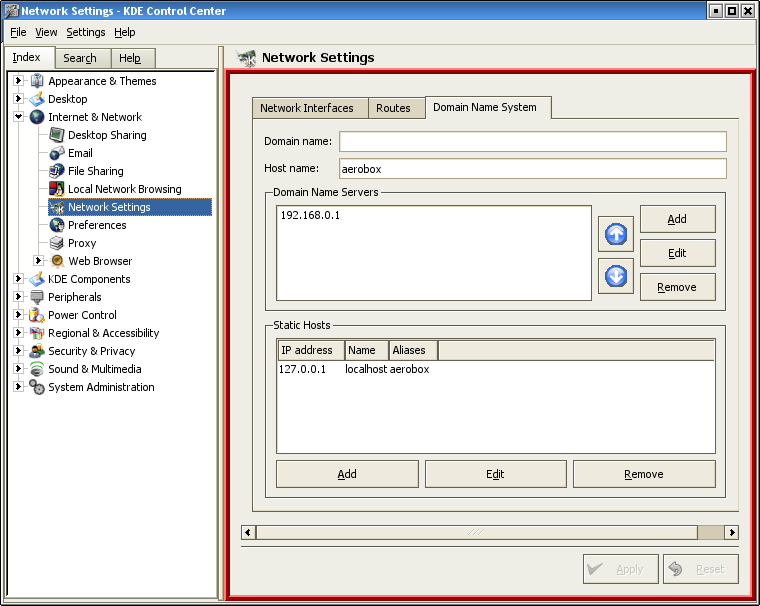
Task: Open the Network Interfaces tab
Action: click(310, 108)
